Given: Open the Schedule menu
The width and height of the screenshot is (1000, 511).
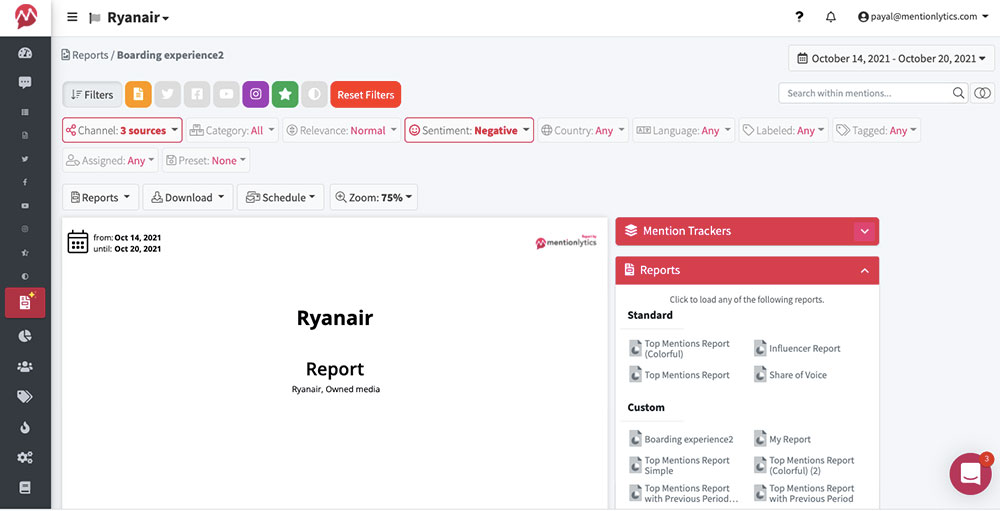Looking at the screenshot, I should click(x=280, y=197).
